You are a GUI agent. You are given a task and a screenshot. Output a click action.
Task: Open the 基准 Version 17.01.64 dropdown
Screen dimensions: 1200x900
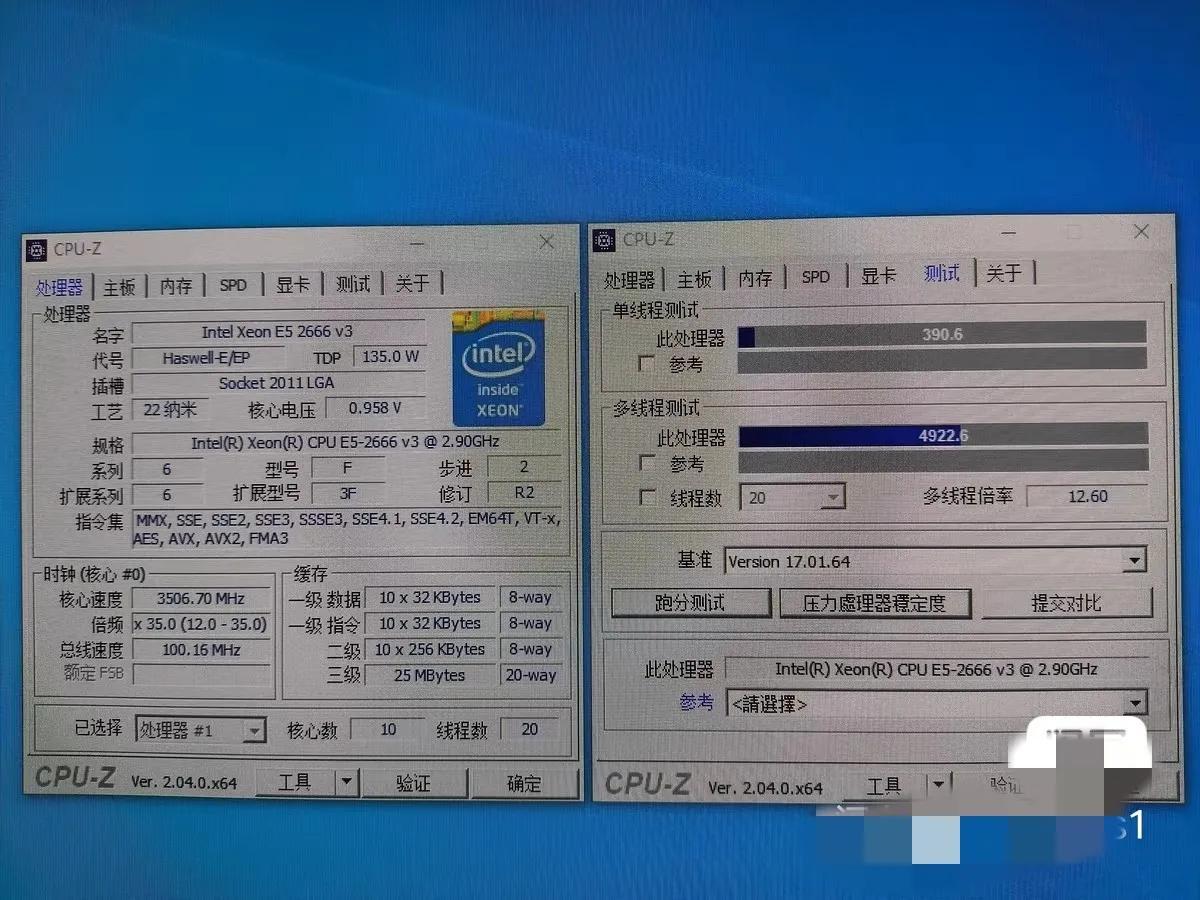(935, 561)
